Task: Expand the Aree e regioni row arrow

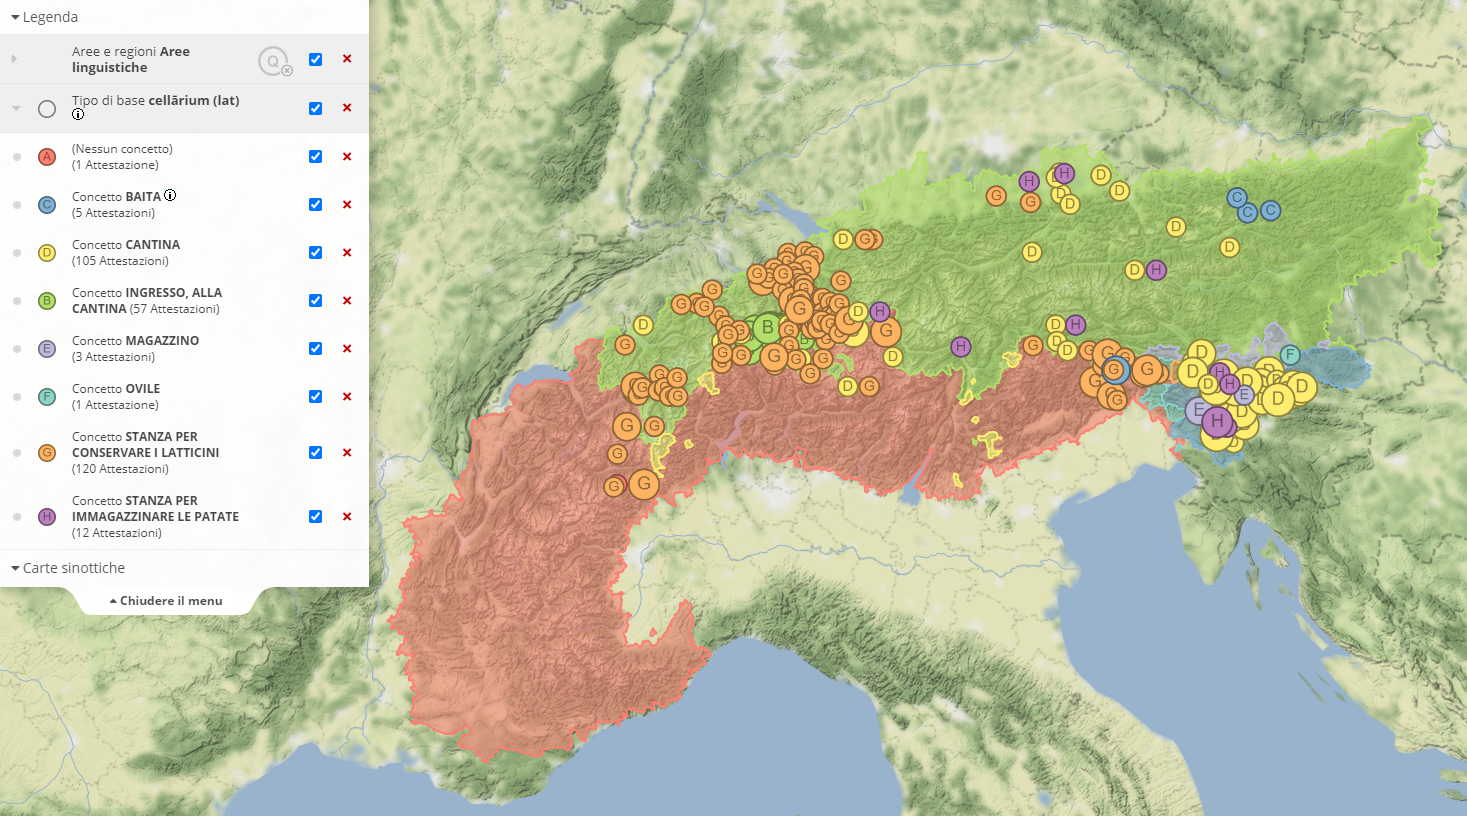Action: tap(14, 60)
